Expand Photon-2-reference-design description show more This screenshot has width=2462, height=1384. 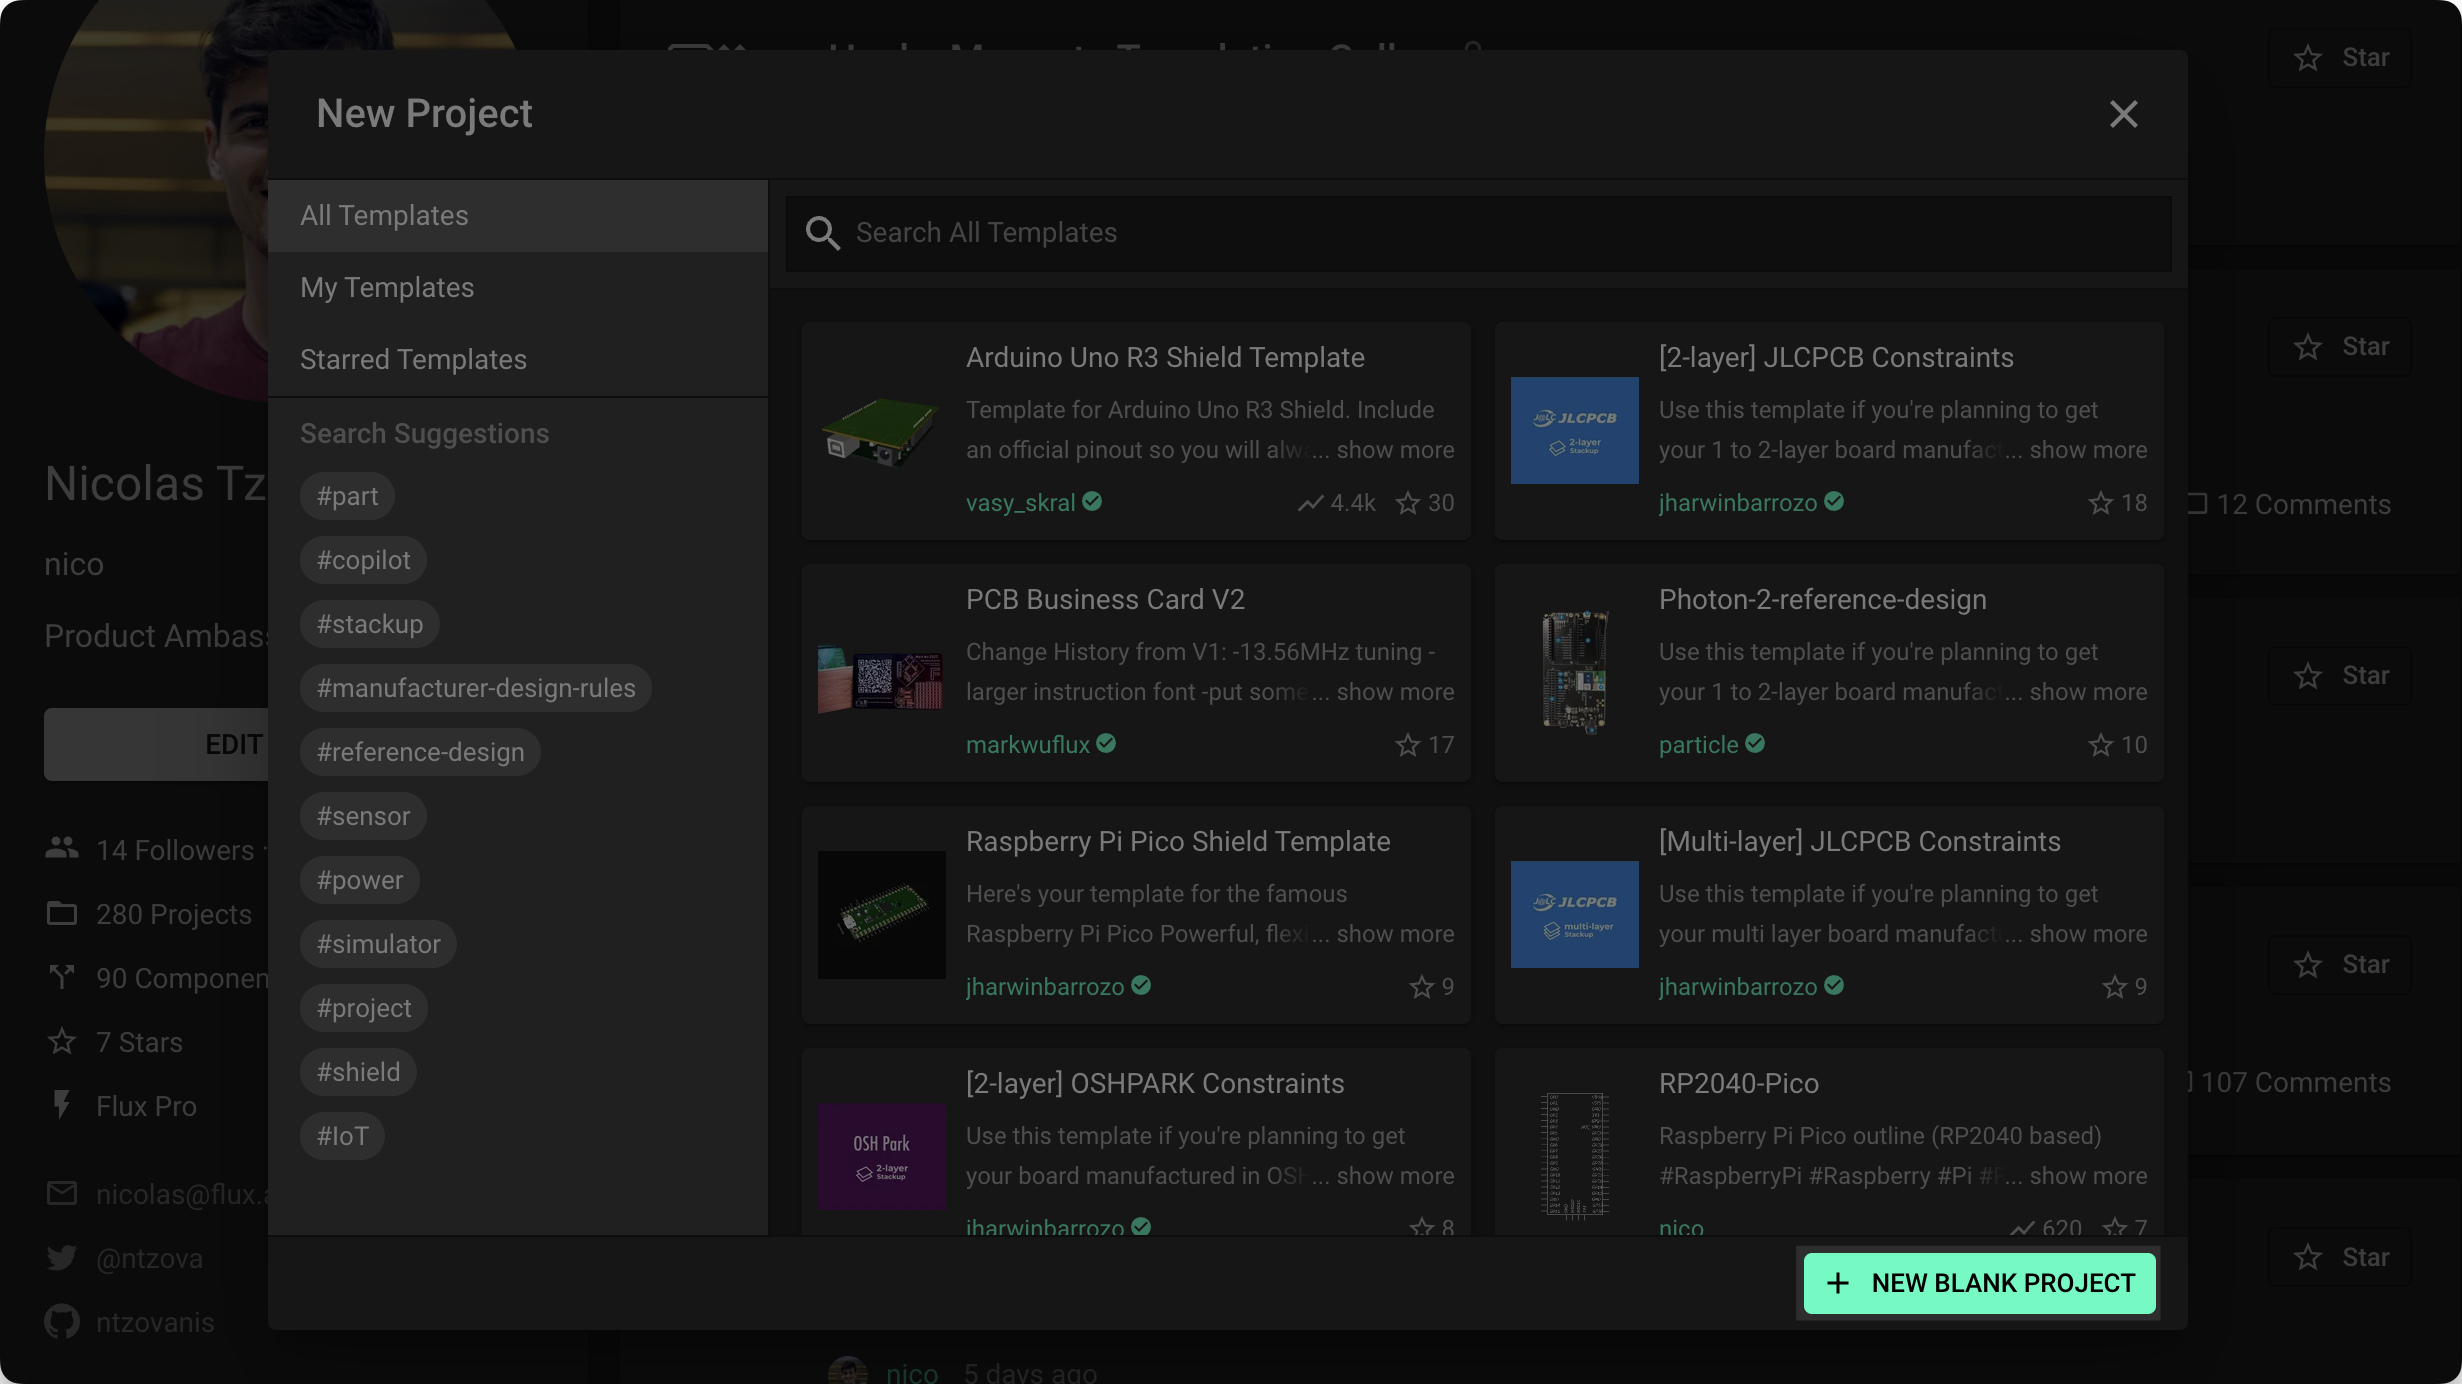point(2088,693)
